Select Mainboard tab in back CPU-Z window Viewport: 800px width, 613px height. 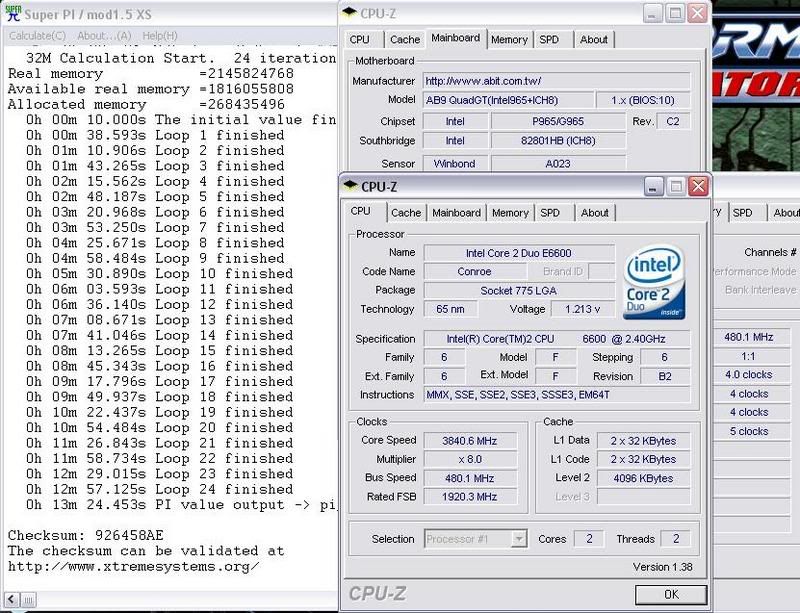click(x=456, y=38)
